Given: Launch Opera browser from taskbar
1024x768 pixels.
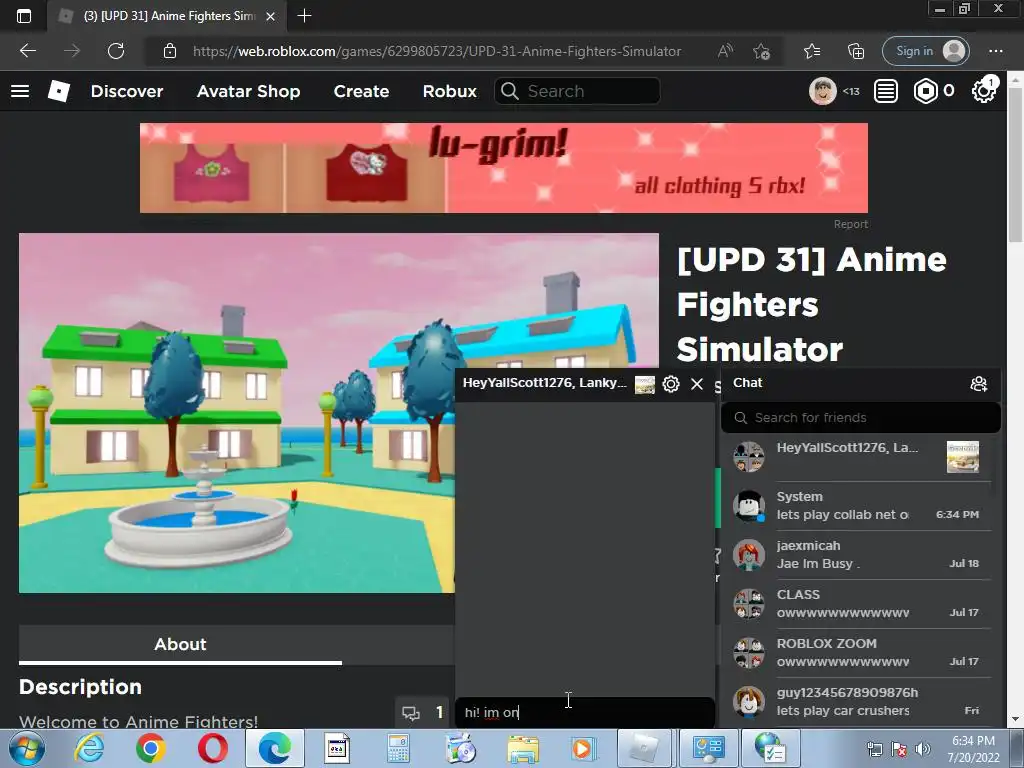Looking at the screenshot, I should click(212, 748).
